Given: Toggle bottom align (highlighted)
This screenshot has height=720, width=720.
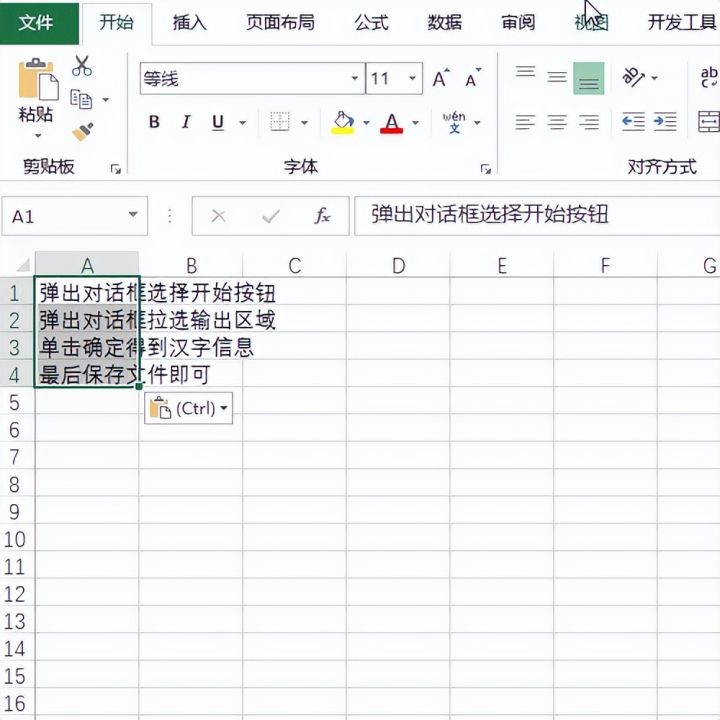Looking at the screenshot, I should click(589, 78).
